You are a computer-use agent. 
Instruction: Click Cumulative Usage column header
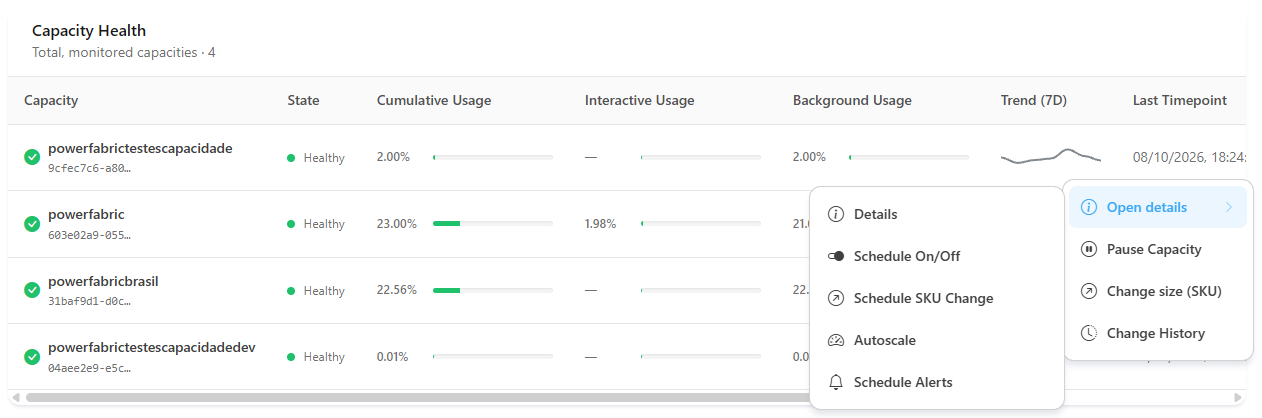434,100
